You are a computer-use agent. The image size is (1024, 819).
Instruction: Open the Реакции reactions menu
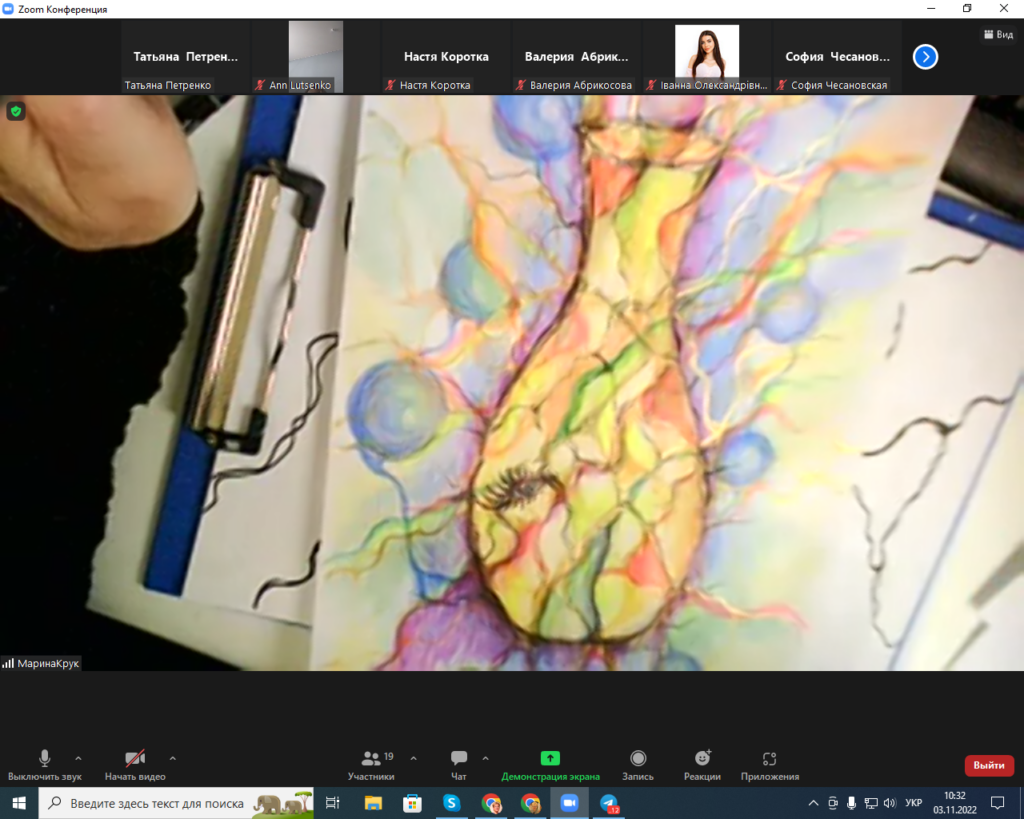click(x=702, y=759)
